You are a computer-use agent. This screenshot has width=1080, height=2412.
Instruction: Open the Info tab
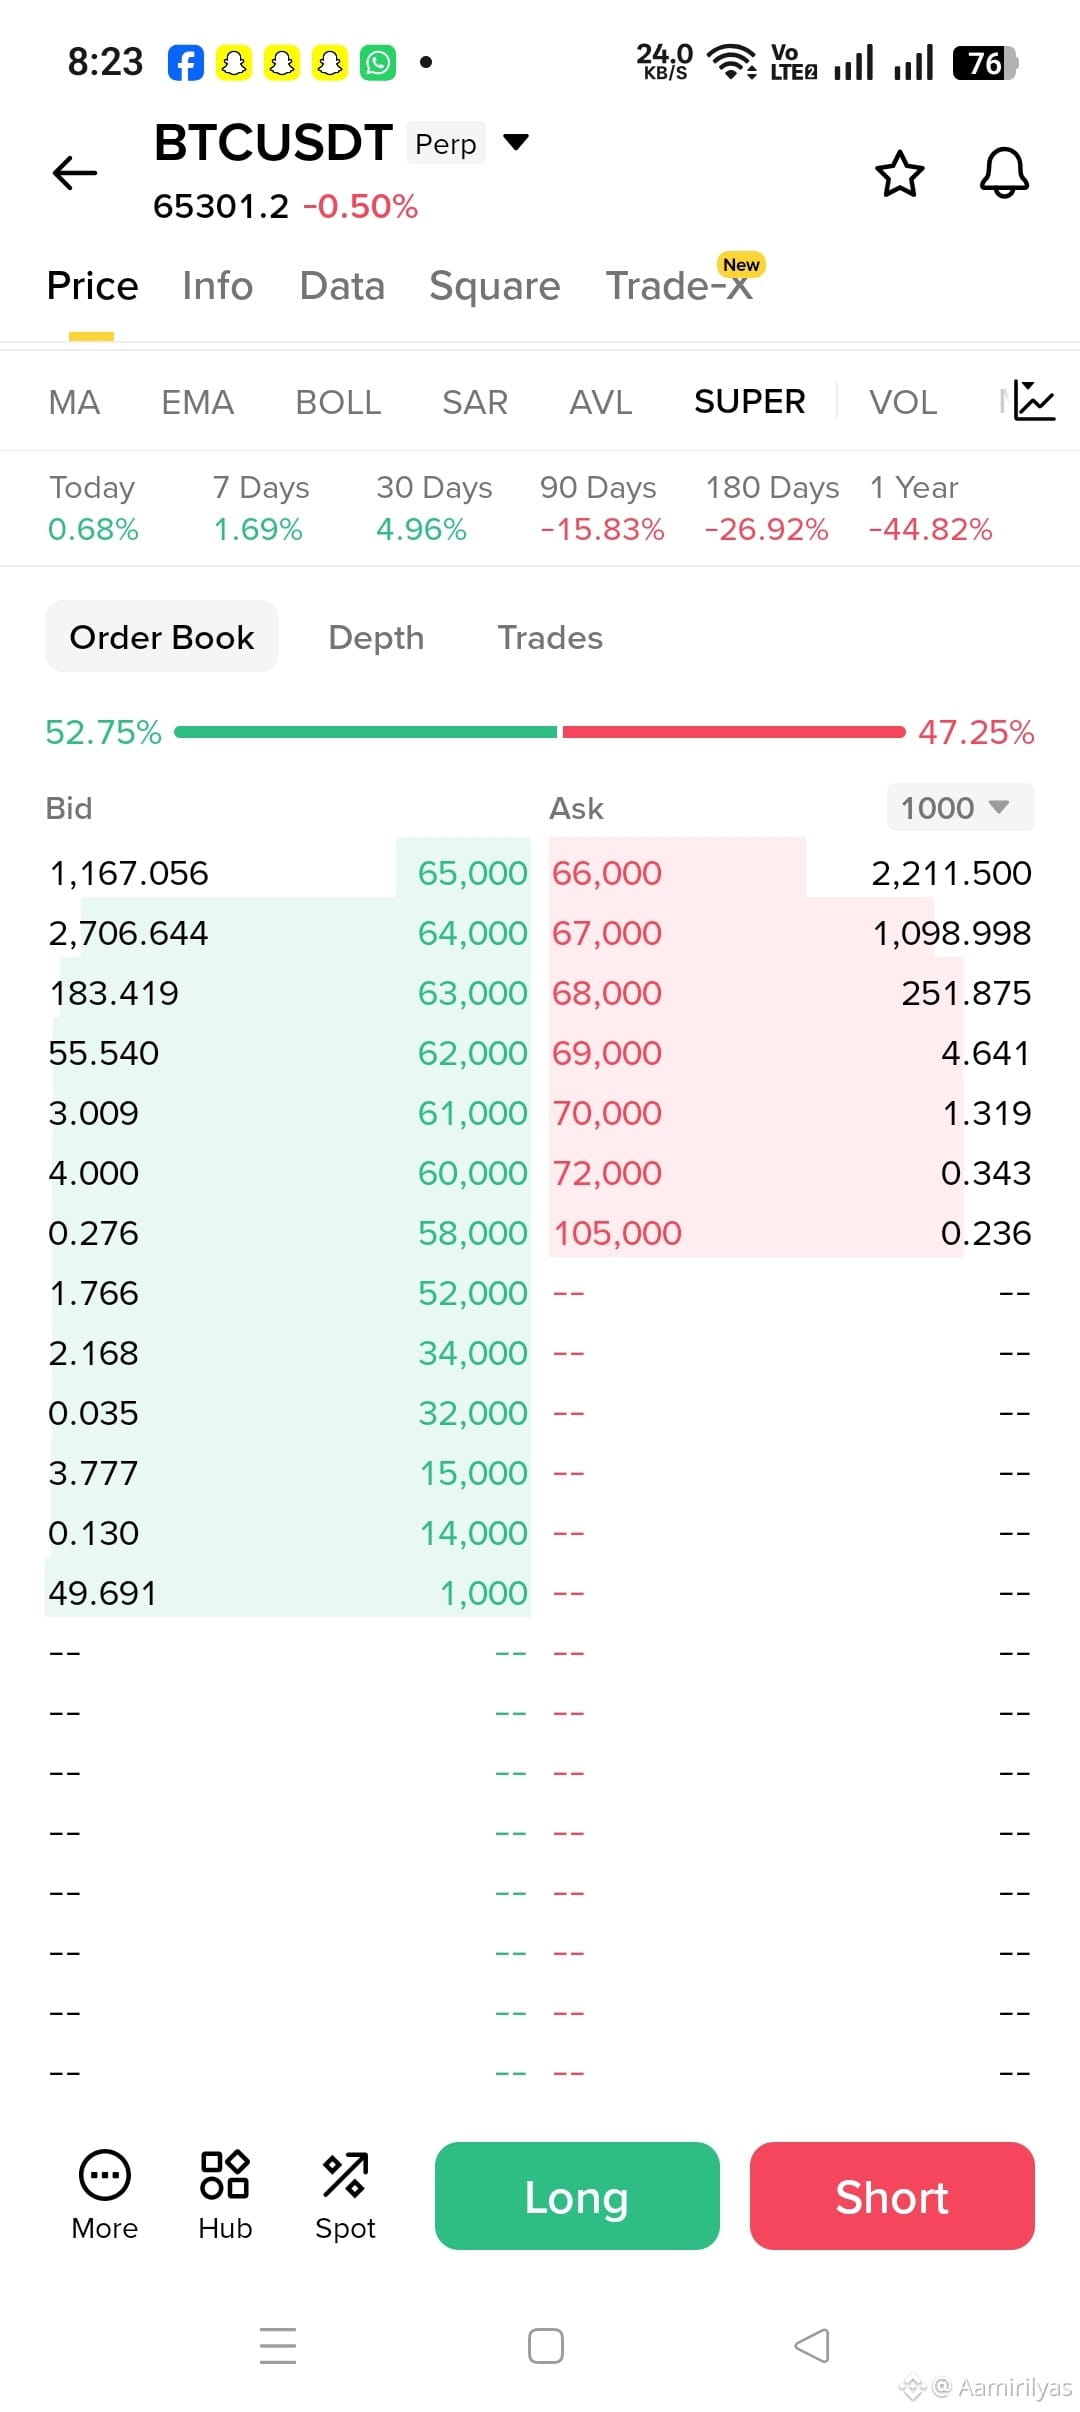pos(217,286)
